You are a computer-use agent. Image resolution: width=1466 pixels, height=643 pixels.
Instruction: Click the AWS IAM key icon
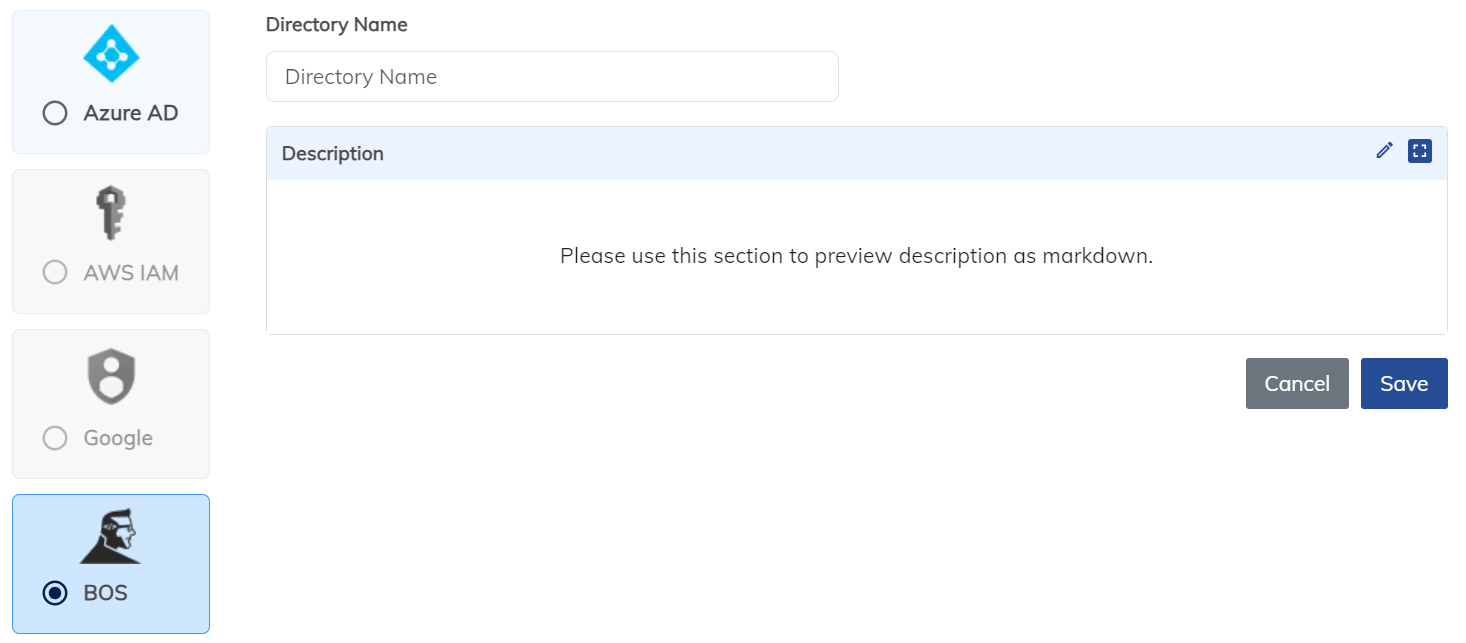[110, 214]
